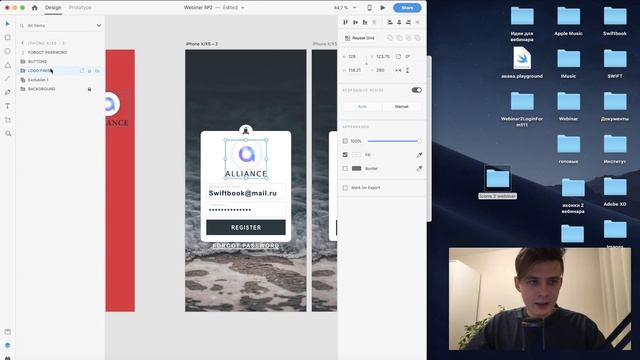Open the Fill color swatch
640x360 pixels.
(x=356, y=155)
